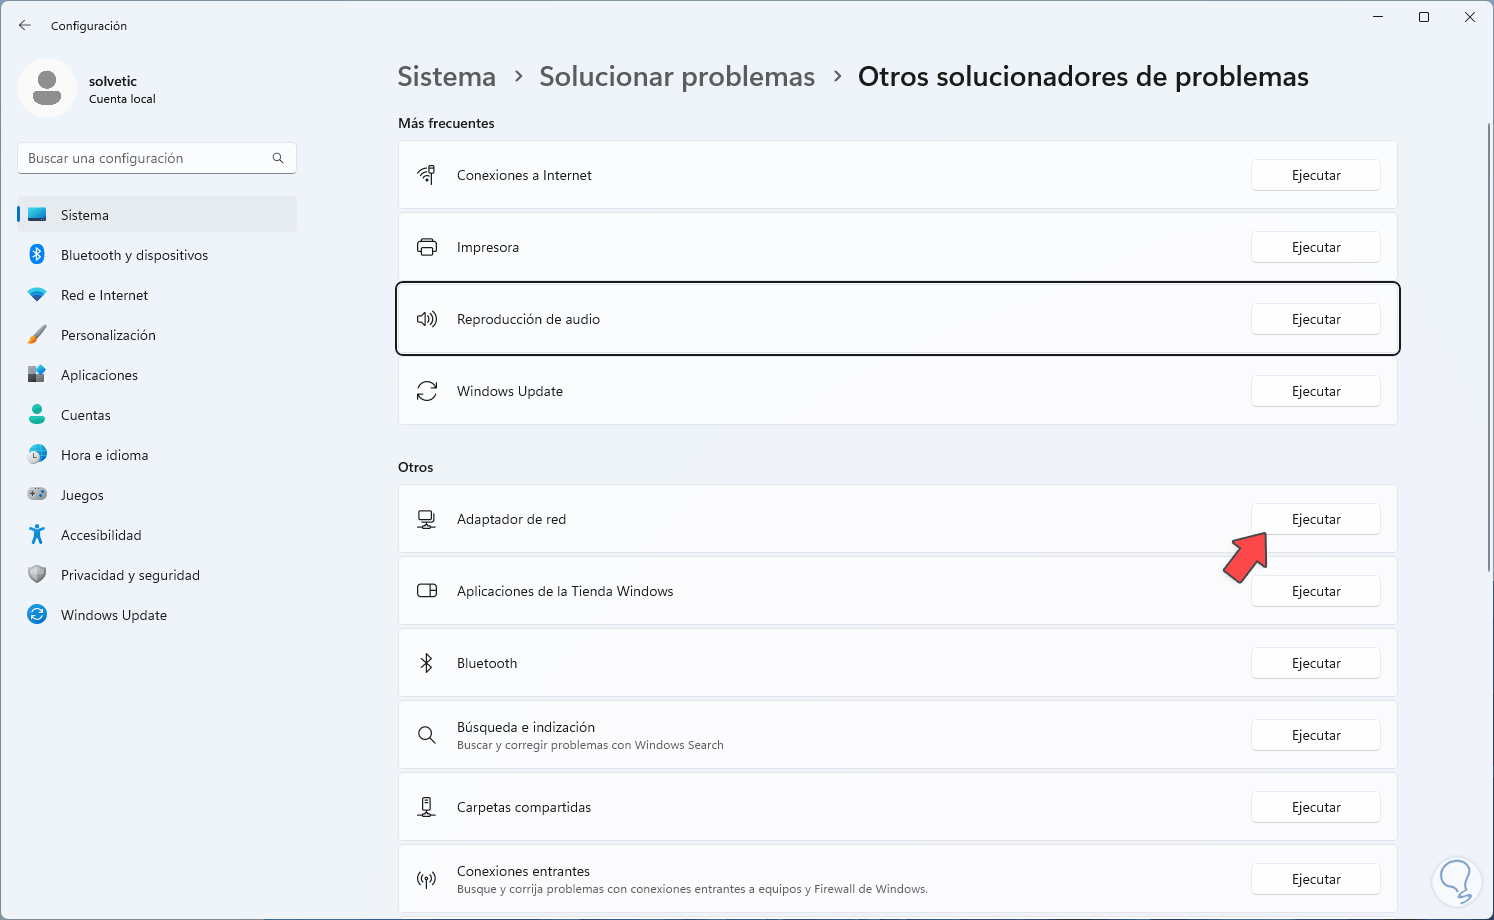Click the back arrow in title bar
Image resolution: width=1494 pixels, height=920 pixels.
[25, 25]
